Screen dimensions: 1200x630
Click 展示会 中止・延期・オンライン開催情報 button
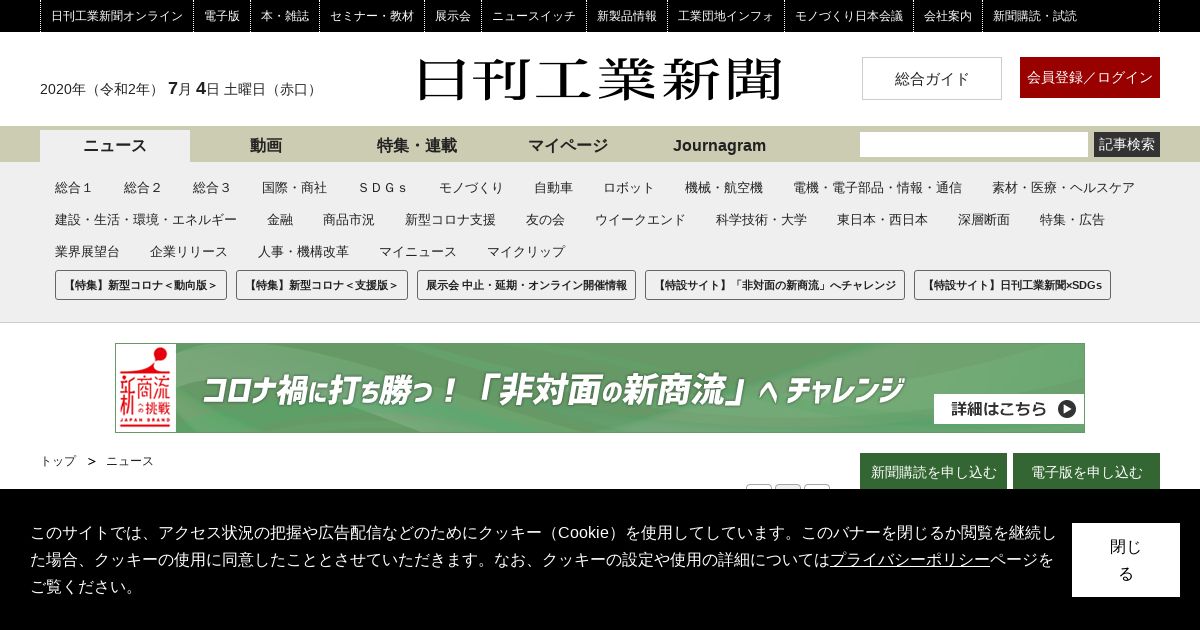pos(526,285)
